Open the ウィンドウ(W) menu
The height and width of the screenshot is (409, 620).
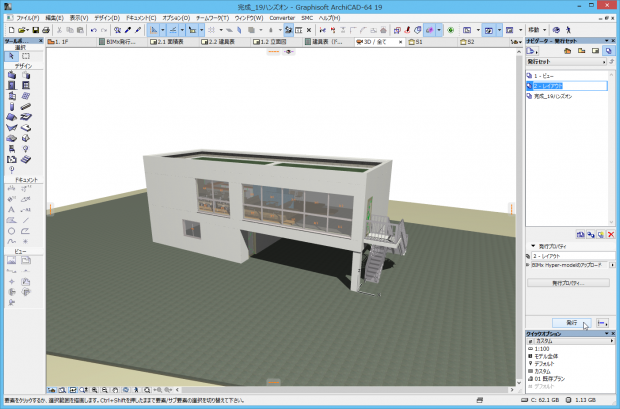coord(249,18)
